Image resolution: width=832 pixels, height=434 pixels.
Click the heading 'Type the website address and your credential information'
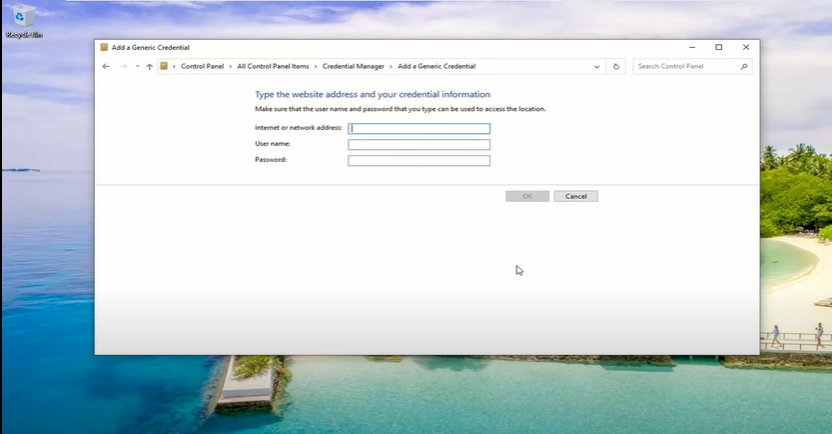(372, 94)
